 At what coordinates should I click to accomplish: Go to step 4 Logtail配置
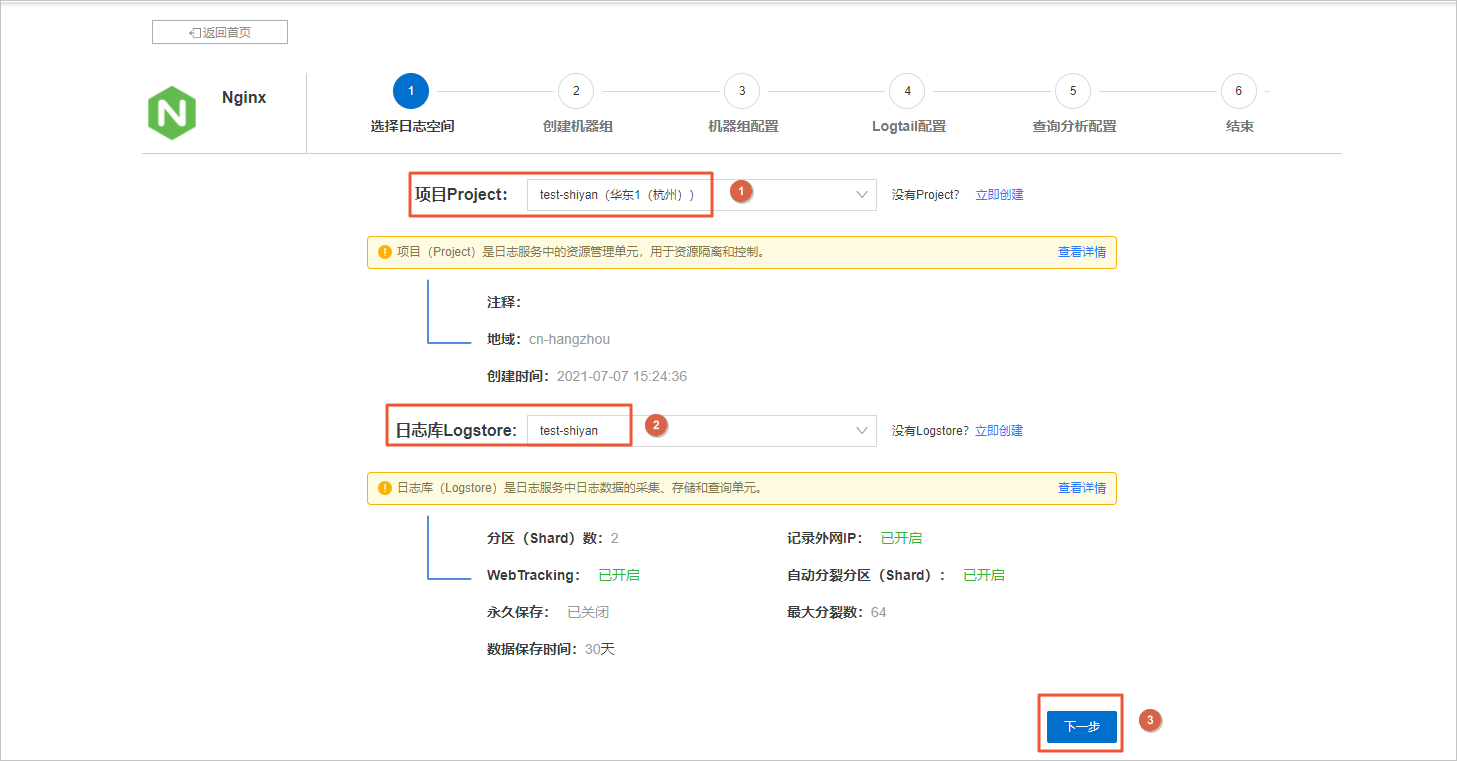pyautogui.click(x=907, y=91)
